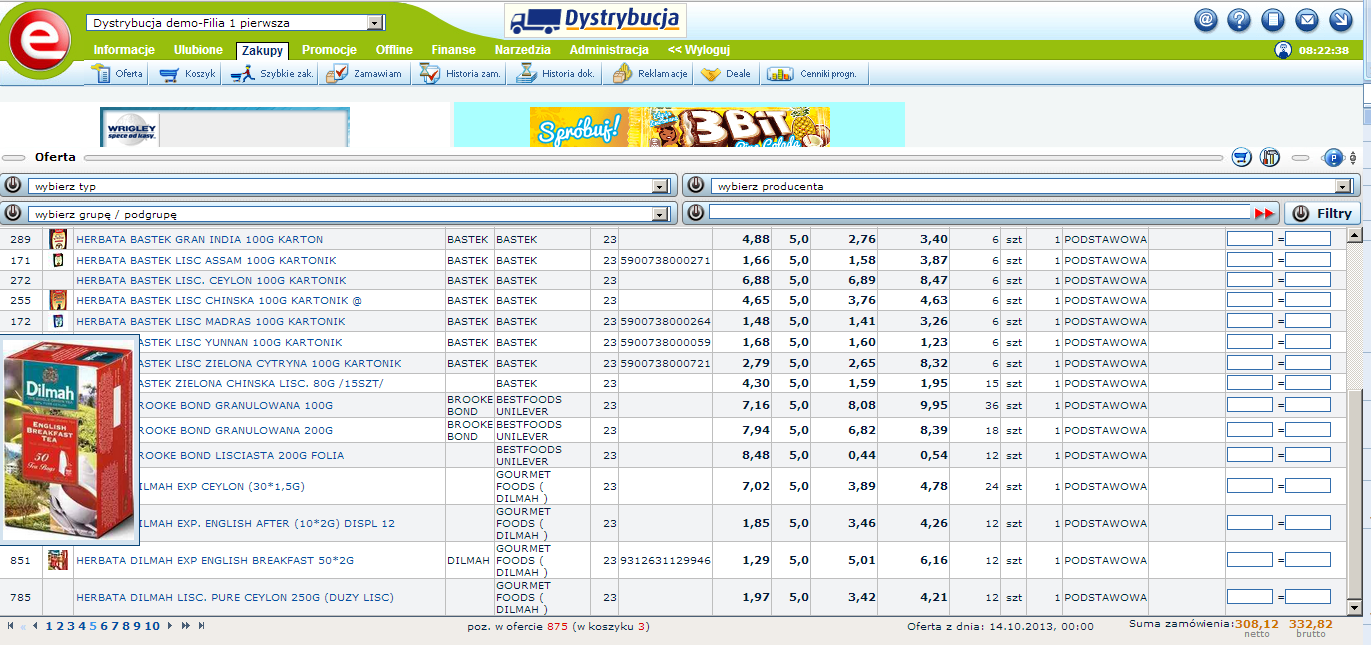Click the user avatar icon beside the clock
This screenshot has height=645, width=1371.
[x=1283, y=50]
